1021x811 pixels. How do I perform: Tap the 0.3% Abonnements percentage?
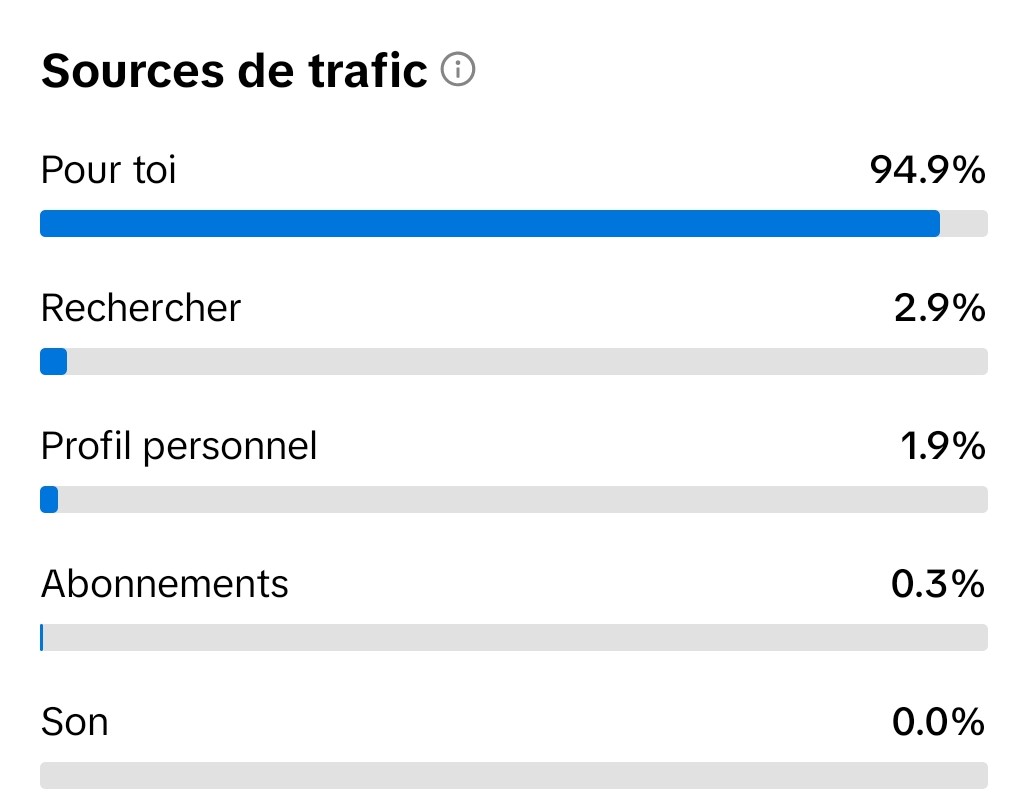pyautogui.click(x=937, y=584)
